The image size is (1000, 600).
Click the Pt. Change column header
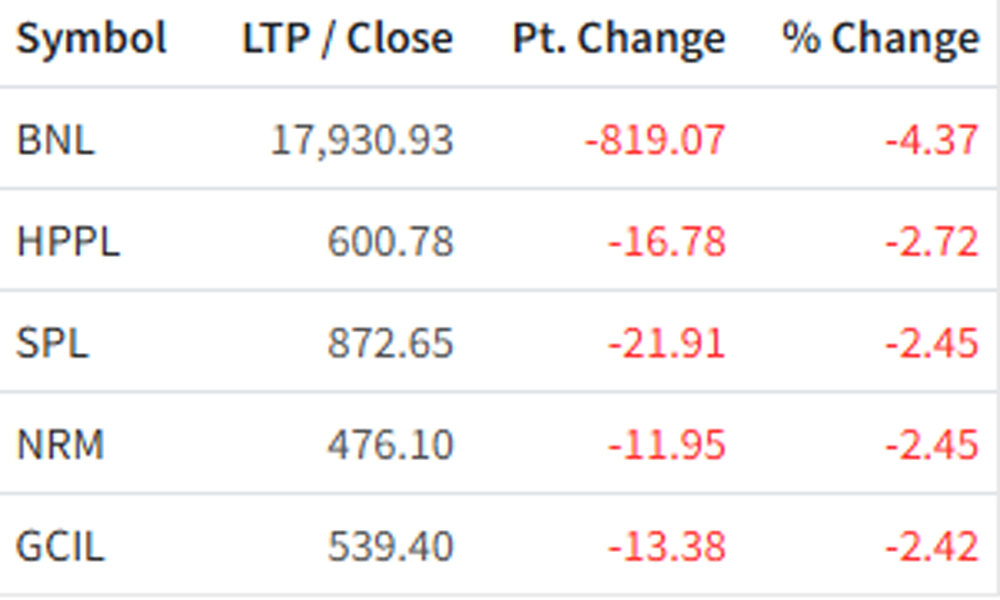click(x=618, y=39)
